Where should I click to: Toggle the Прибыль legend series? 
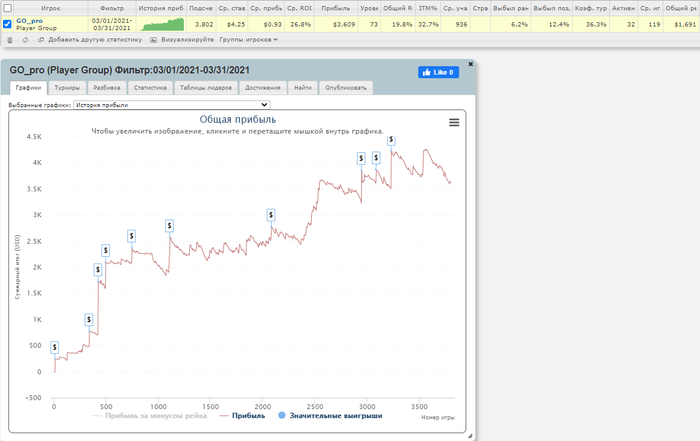242,416
